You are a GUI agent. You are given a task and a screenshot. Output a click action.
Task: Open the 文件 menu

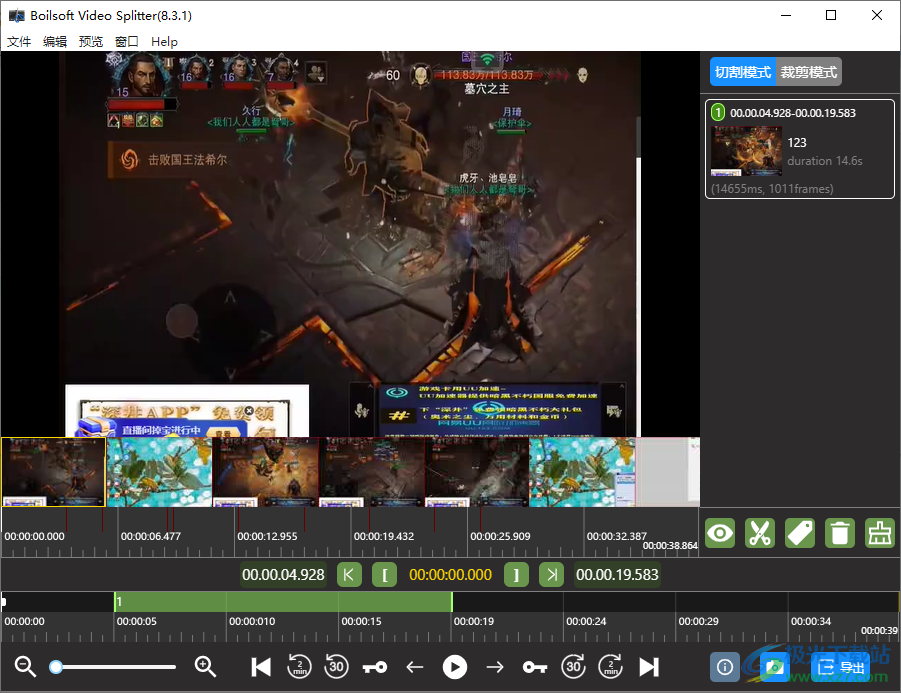click(x=18, y=41)
